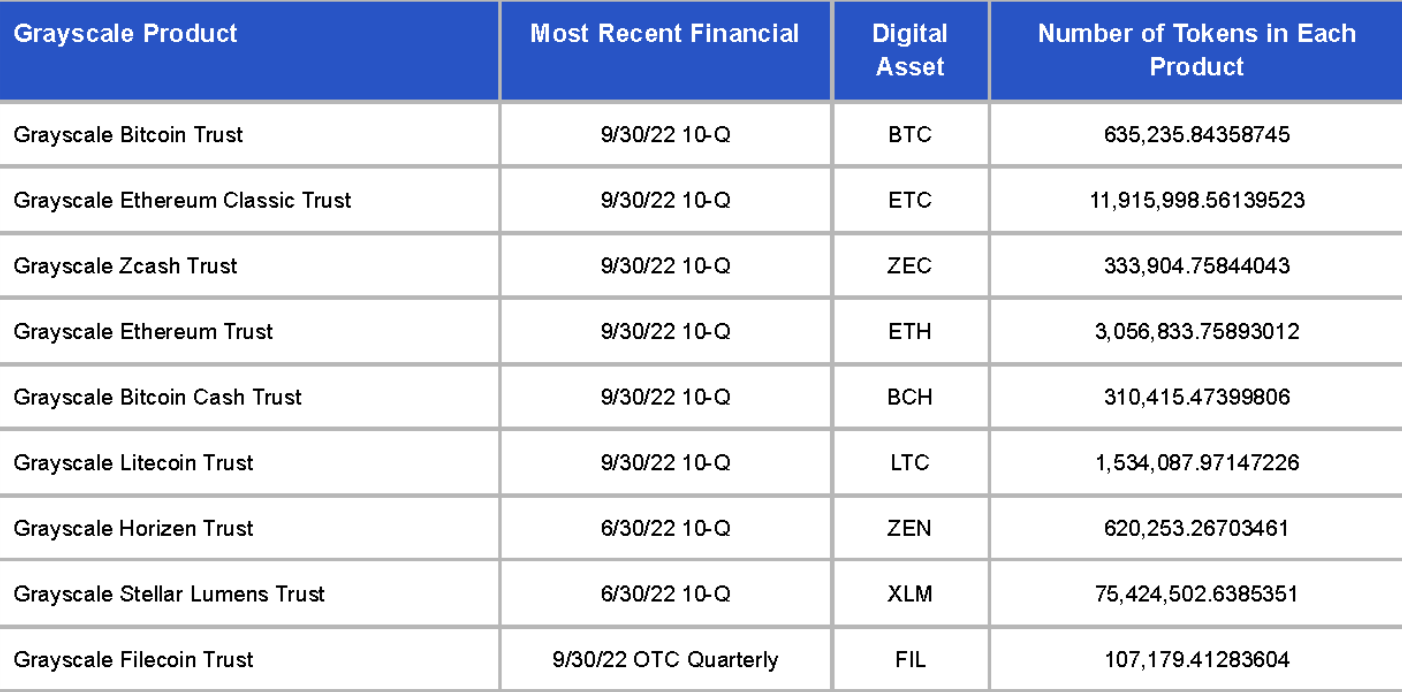
Task: Click the BTC digital asset cell
Action: [909, 135]
